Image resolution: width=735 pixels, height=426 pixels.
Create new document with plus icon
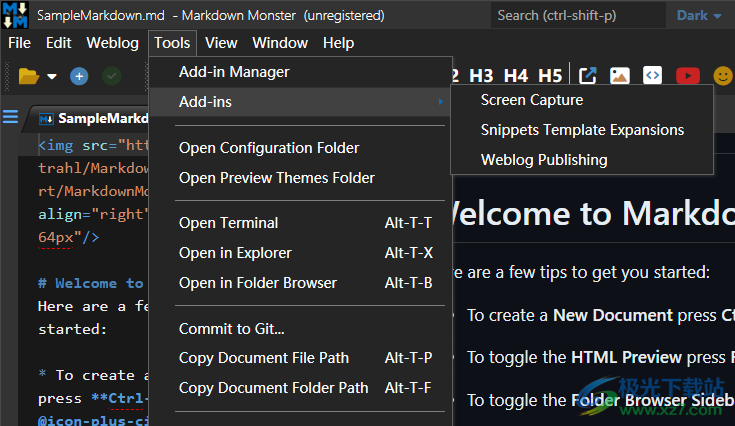click(79, 76)
